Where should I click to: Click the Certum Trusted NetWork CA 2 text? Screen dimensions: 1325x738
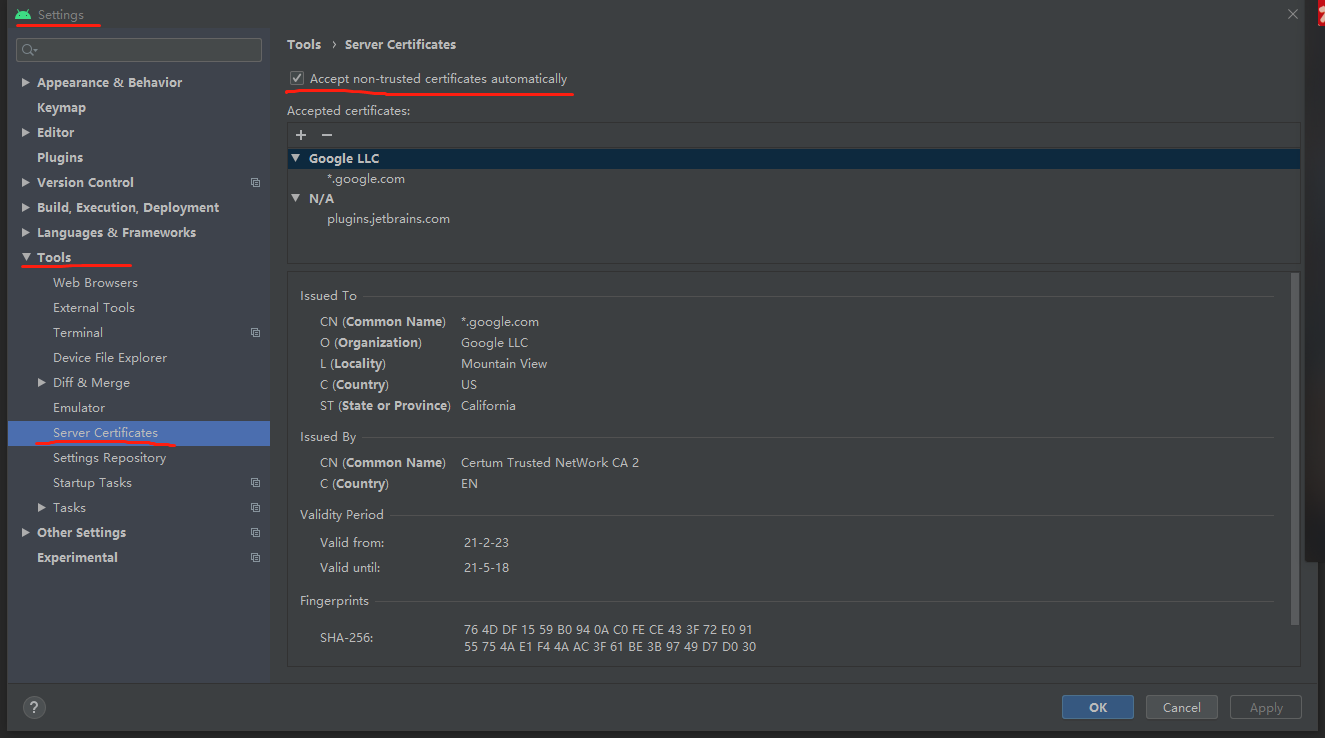click(x=550, y=463)
